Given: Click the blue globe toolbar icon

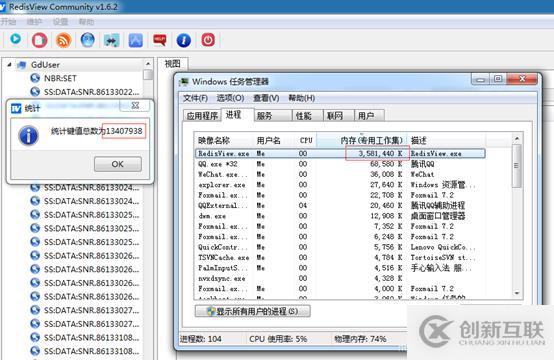Looking at the screenshot, I should tap(87, 40).
